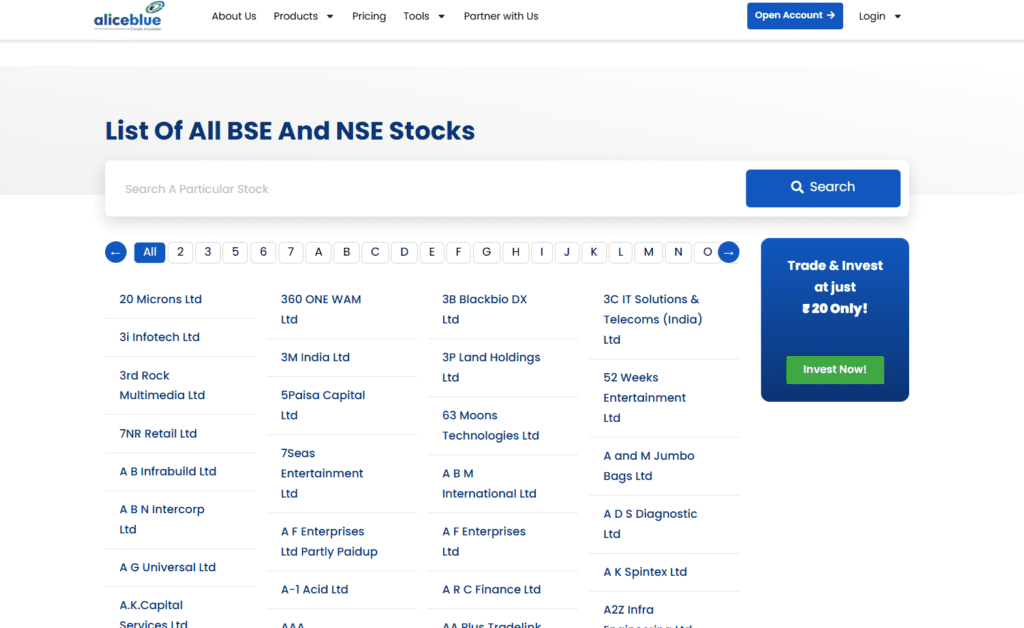The image size is (1024, 628).
Task: Expand the Tools dropdown menu
Action: 424,16
